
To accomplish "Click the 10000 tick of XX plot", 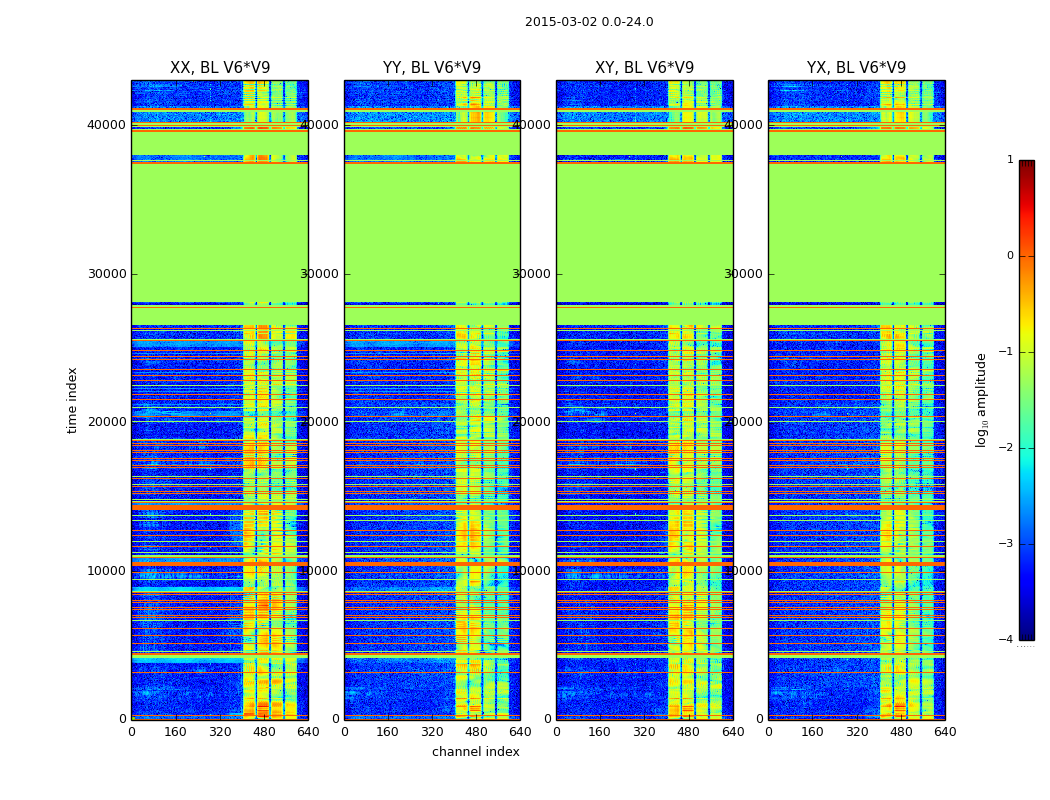I will pos(107,570).
